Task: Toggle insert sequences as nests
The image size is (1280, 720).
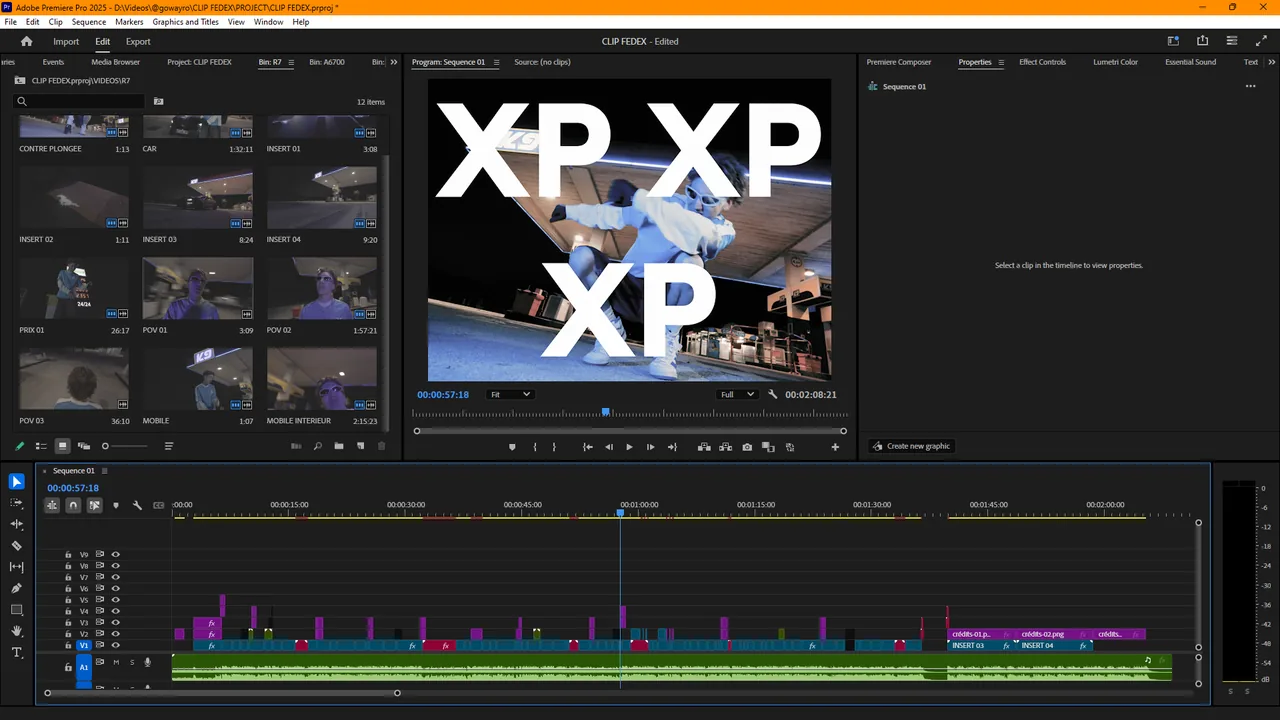Action: (52, 505)
